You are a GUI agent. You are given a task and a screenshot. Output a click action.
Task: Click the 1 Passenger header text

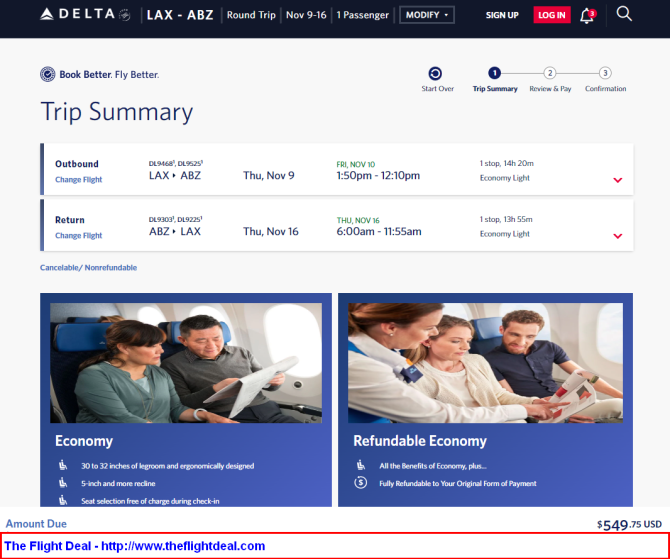pyautogui.click(x=362, y=15)
